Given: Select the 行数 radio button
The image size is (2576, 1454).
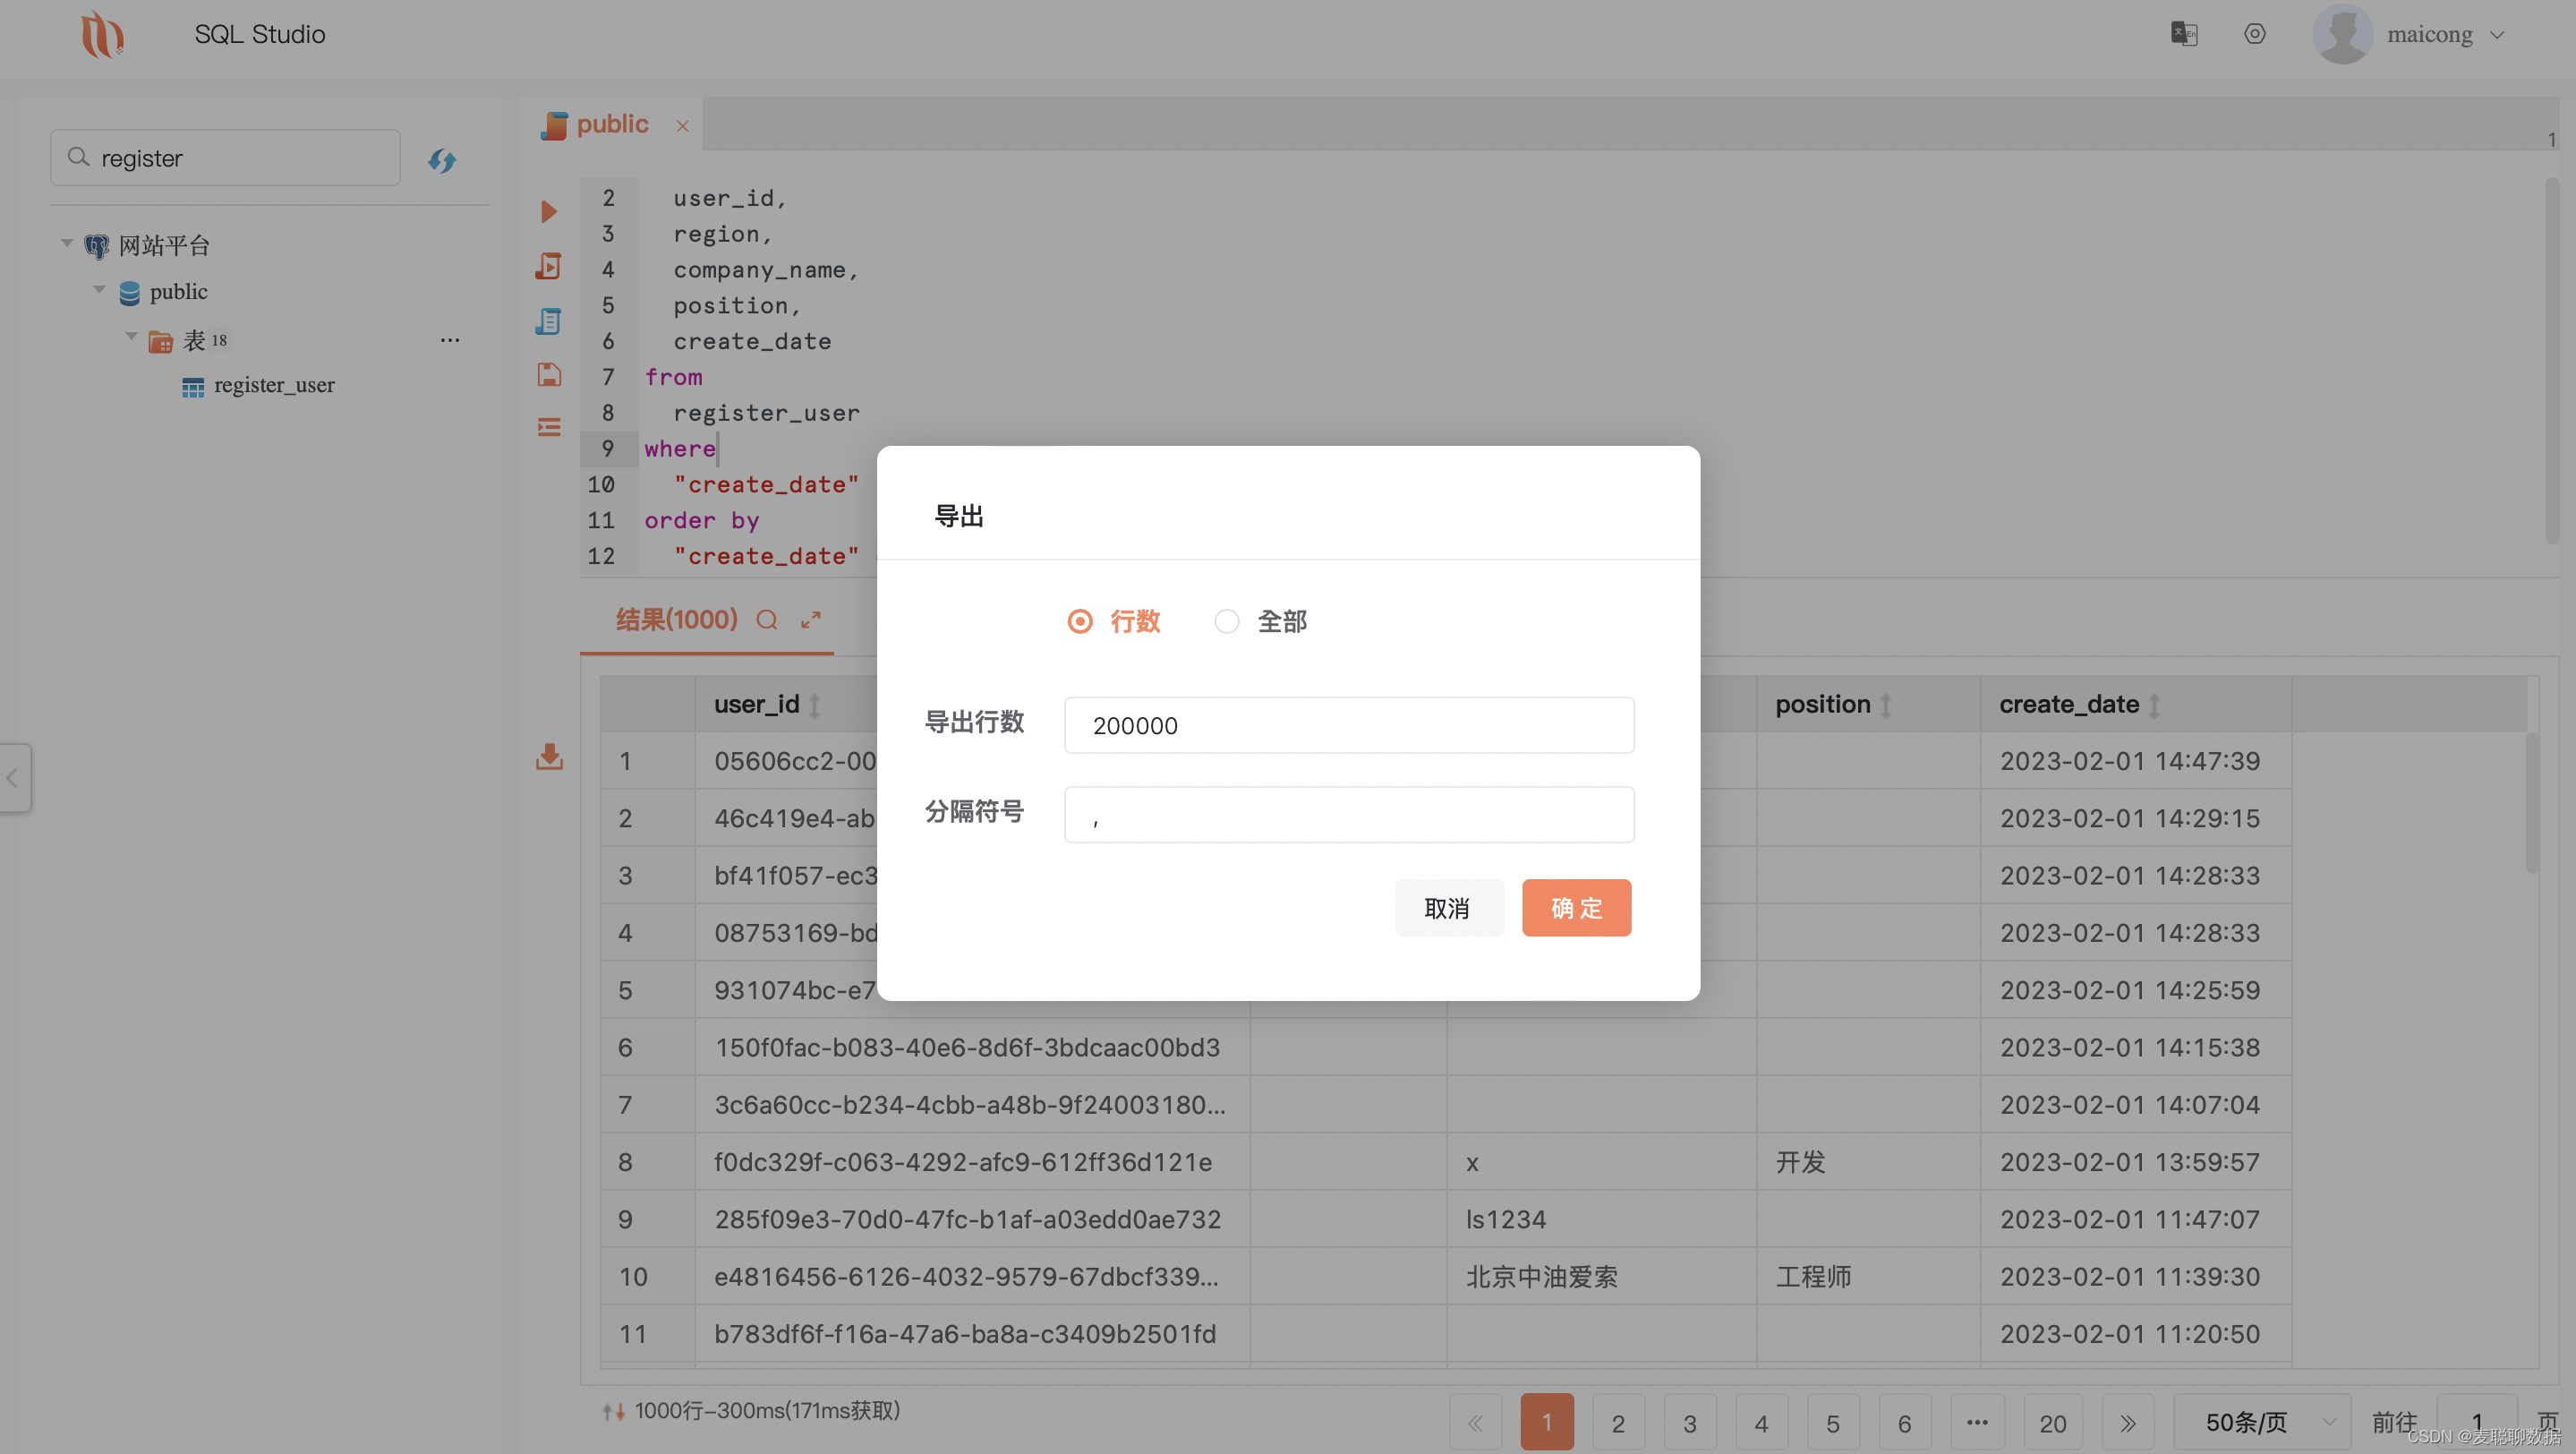Looking at the screenshot, I should (x=1078, y=620).
